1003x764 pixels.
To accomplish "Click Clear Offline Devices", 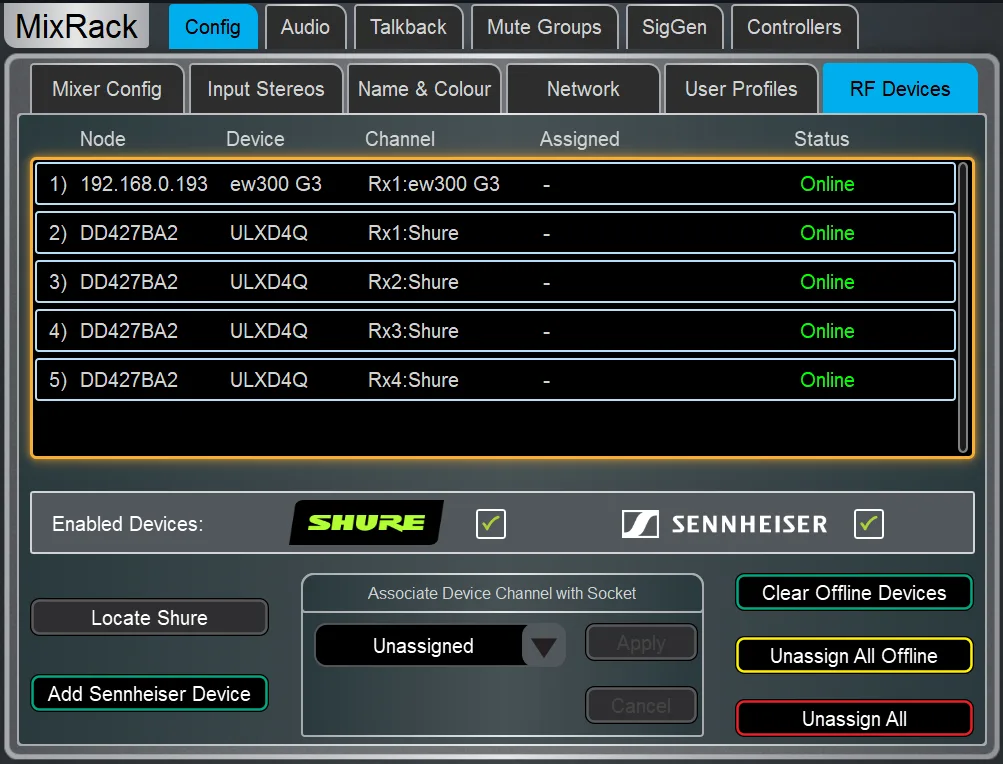I will (854, 593).
